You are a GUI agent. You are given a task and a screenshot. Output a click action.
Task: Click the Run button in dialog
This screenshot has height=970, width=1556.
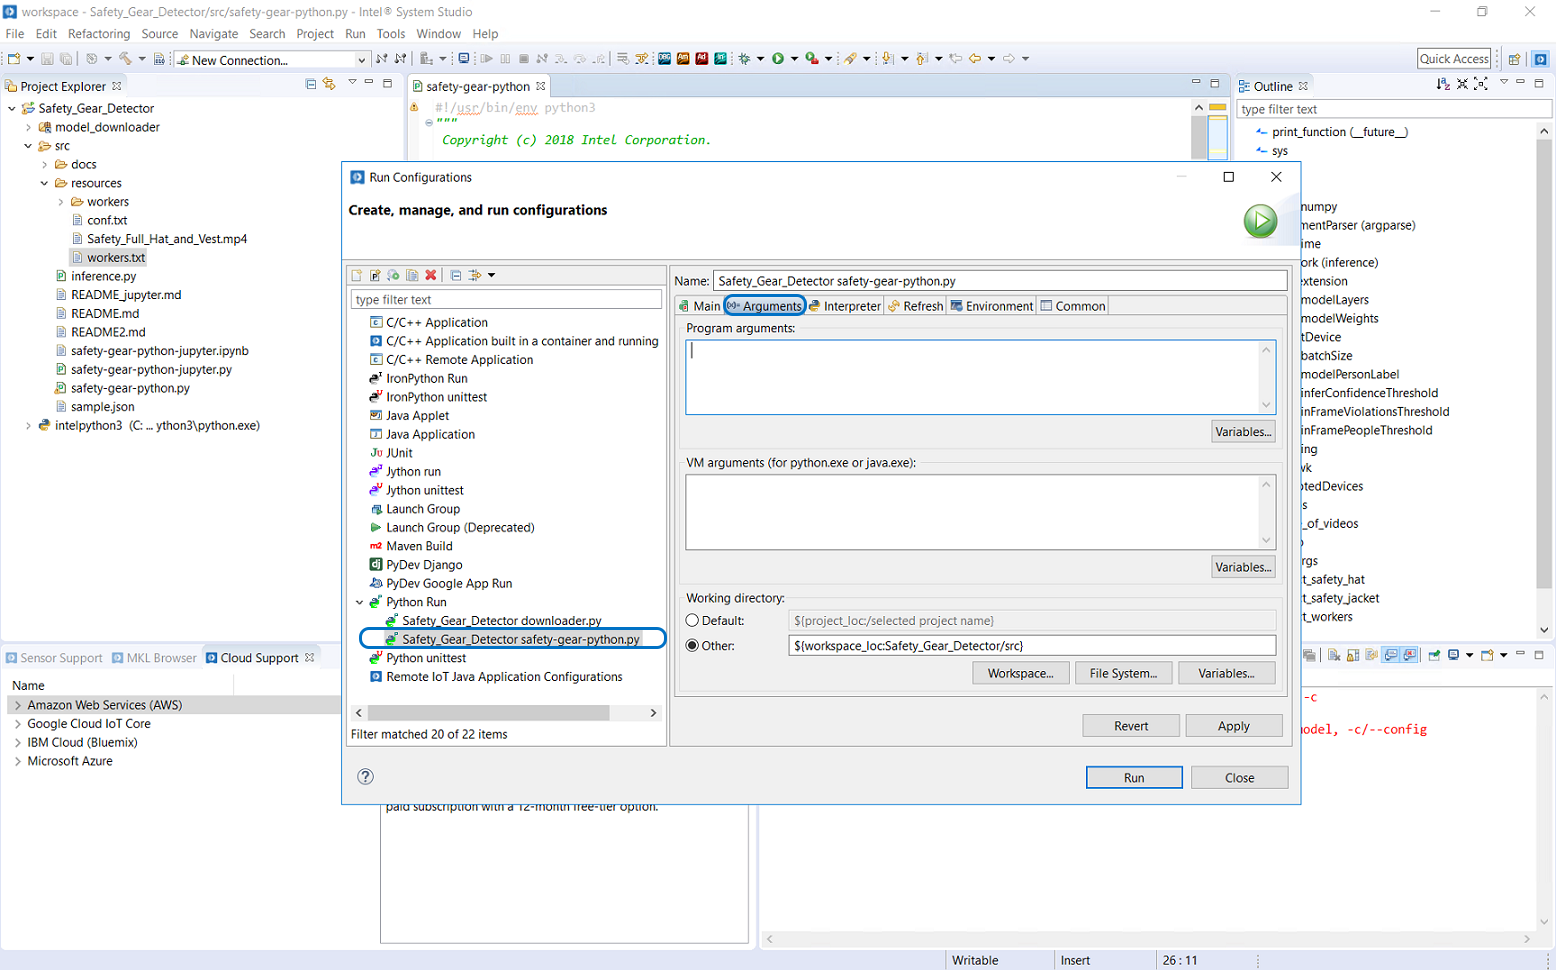pyautogui.click(x=1134, y=777)
